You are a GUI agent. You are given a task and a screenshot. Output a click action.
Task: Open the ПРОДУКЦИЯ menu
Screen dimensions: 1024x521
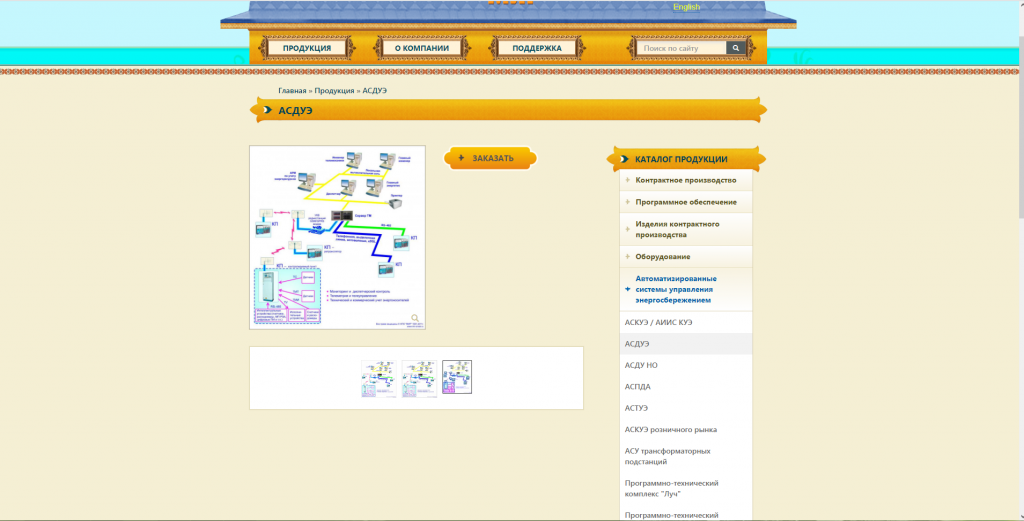tap(307, 48)
